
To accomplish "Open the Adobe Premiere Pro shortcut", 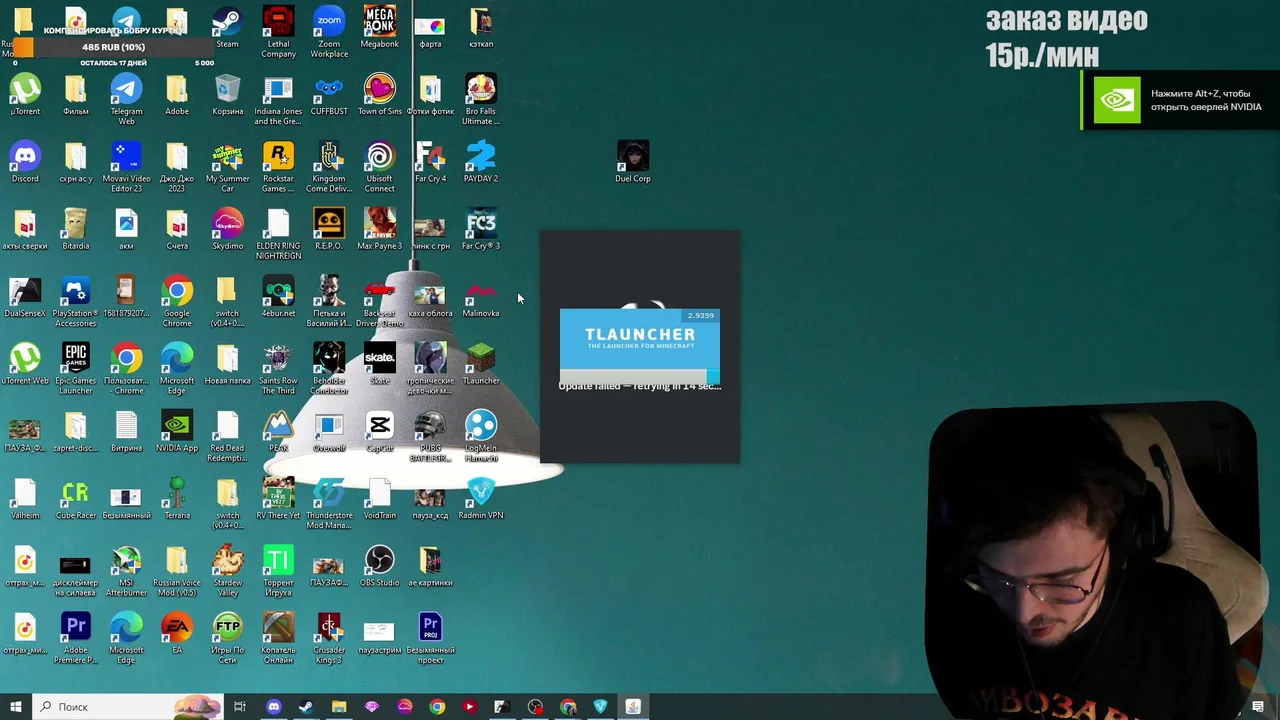I will pos(76,636).
